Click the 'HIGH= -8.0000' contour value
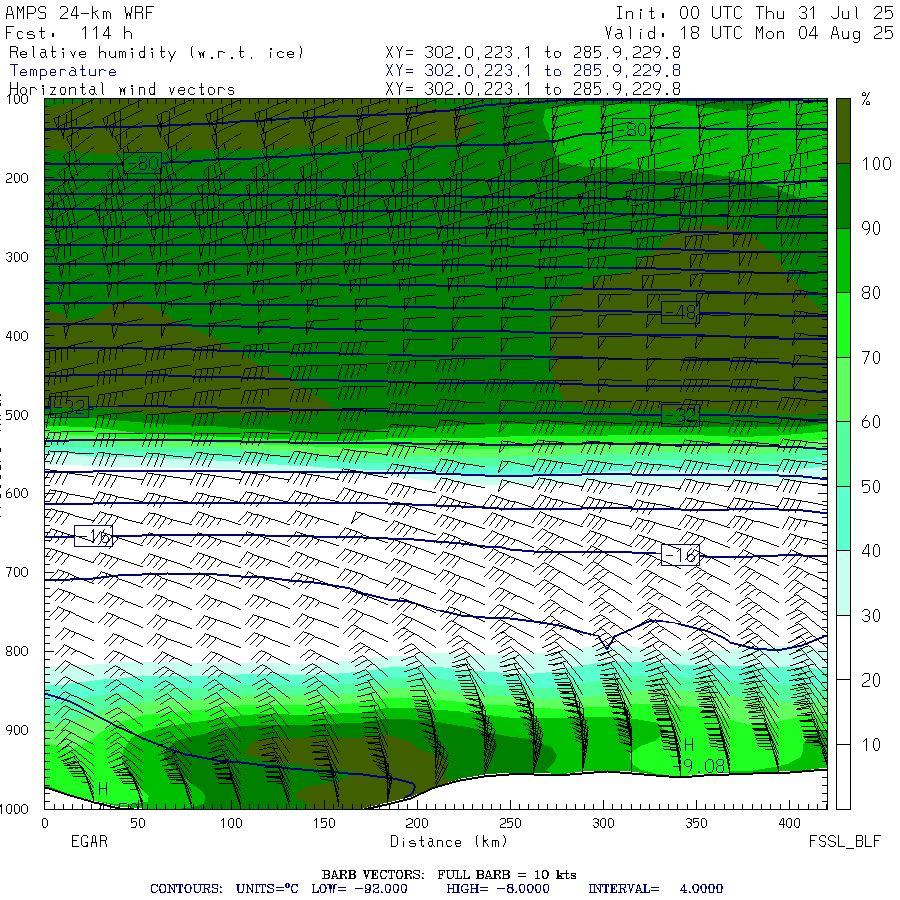The height and width of the screenshot is (900, 900). coord(498,889)
